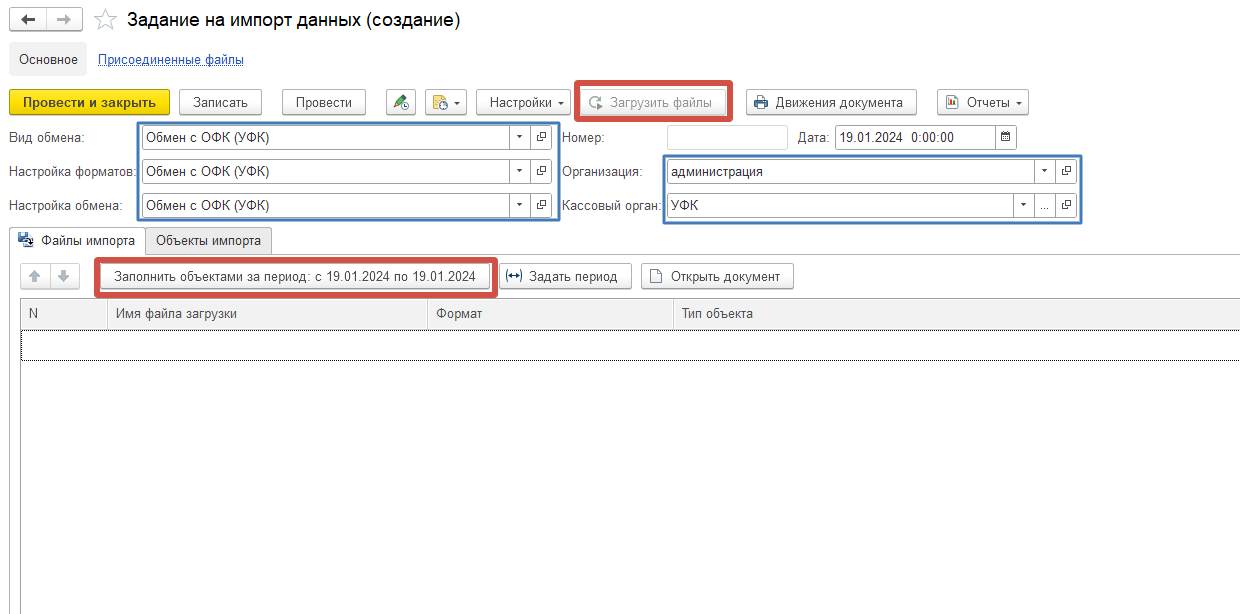The width and height of the screenshot is (1240, 614).
Task: Open Настройка обмена item with its open icon
Action: (x=542, y=206)
